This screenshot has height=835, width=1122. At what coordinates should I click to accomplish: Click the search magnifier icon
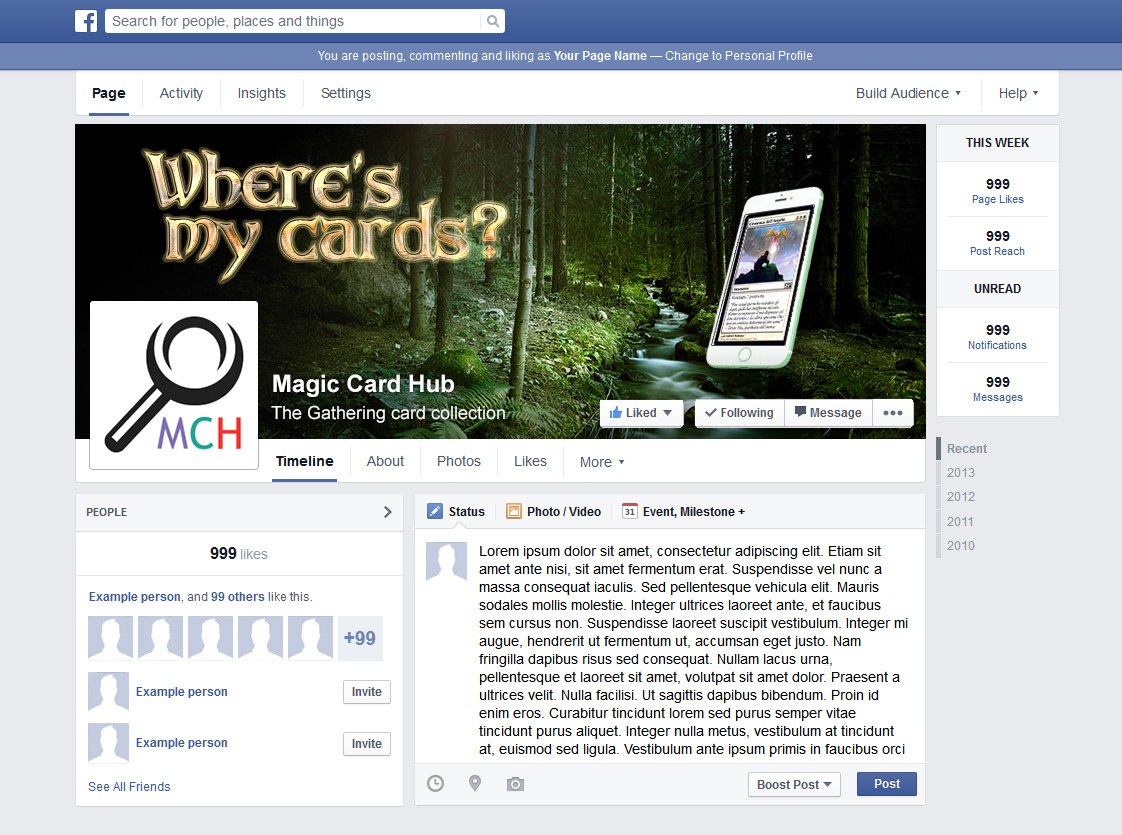[491, 20]
